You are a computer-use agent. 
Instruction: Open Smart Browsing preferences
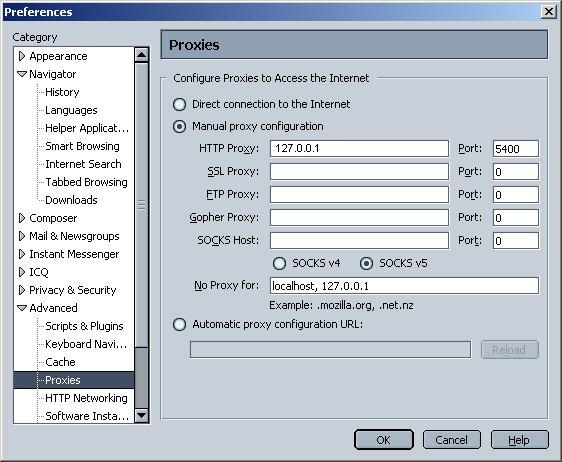click(82, 146)
